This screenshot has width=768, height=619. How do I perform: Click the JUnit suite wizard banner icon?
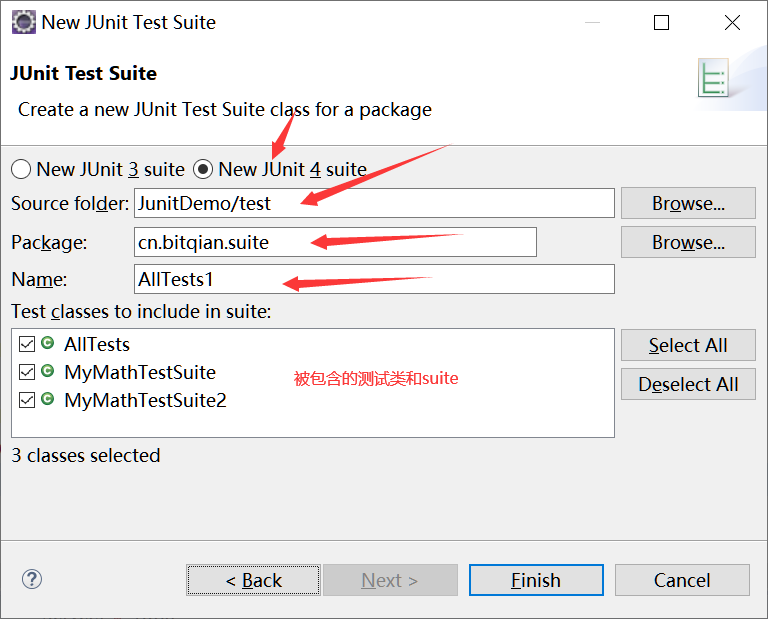713,78
